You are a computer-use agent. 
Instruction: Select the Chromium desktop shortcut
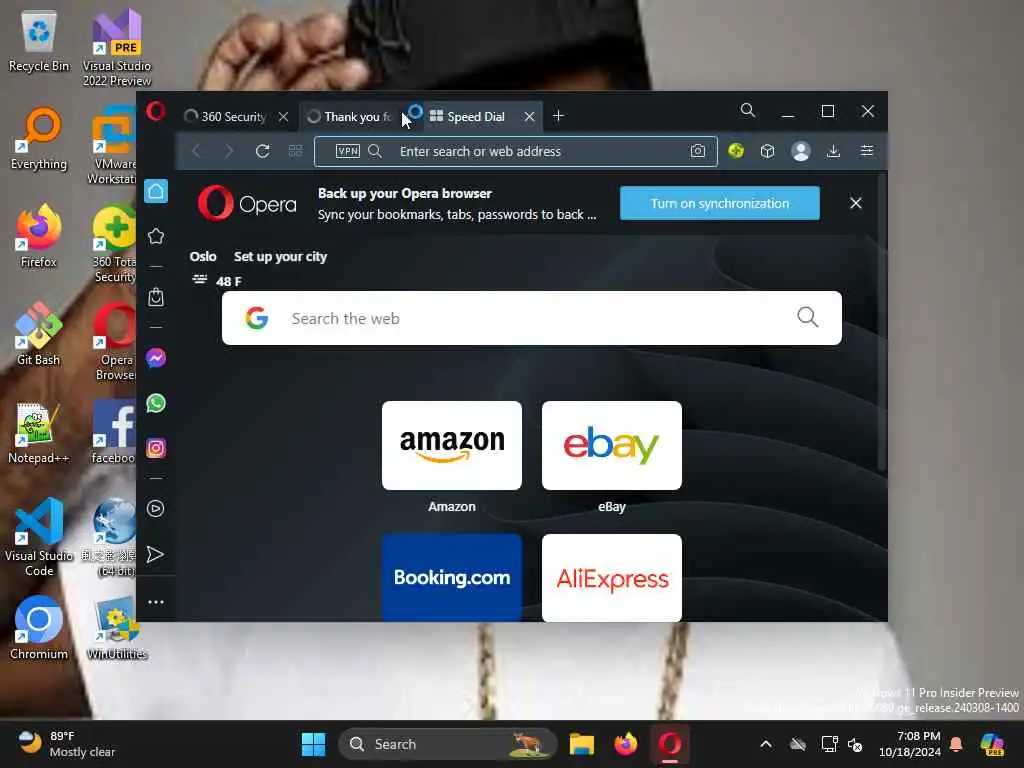[39, 628]
